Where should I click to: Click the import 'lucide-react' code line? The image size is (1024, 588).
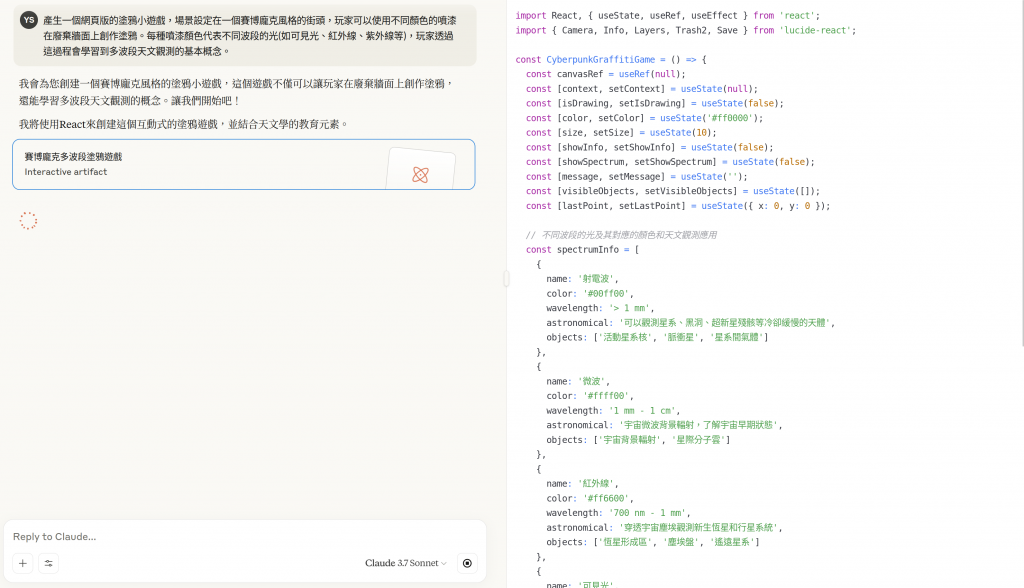pyautogui.click(x=686, y=30)
